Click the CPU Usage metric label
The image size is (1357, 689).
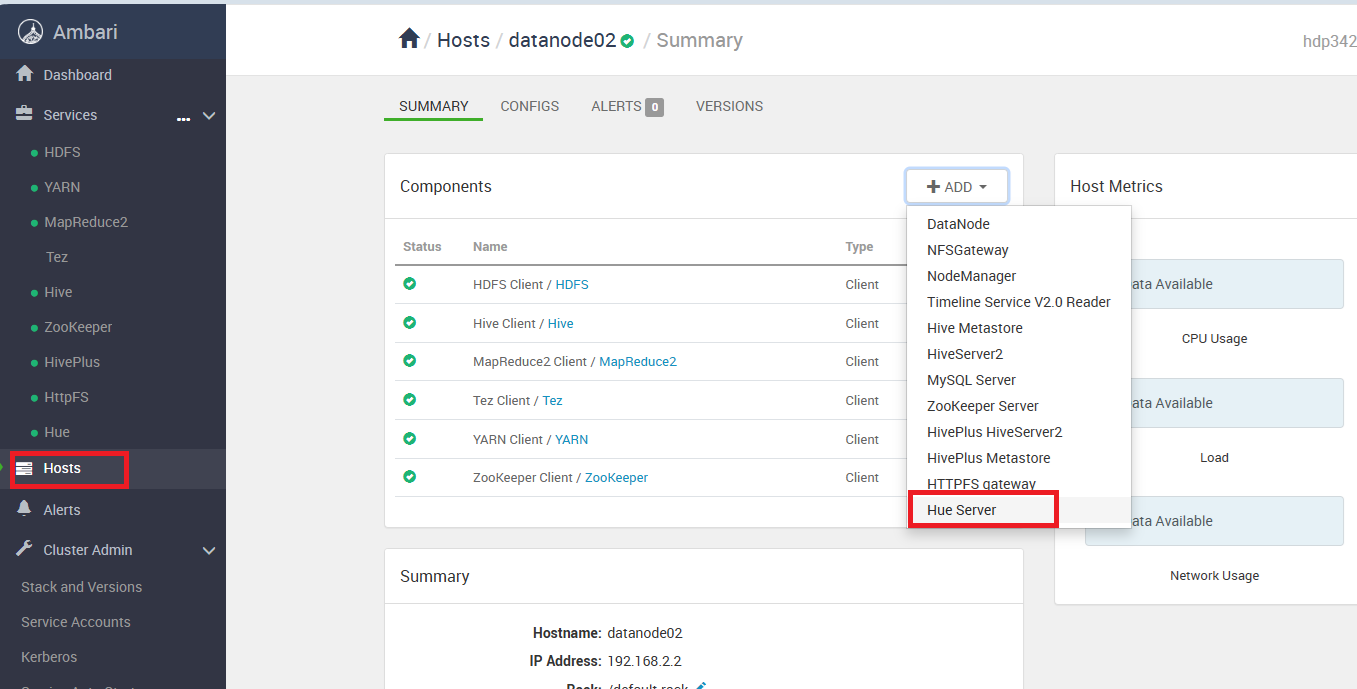(x=1214, y=339)
